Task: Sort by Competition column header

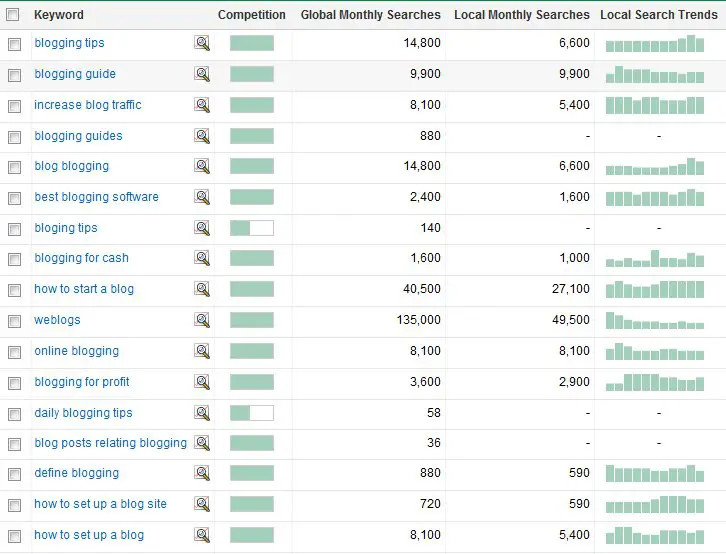Action: 251,15
